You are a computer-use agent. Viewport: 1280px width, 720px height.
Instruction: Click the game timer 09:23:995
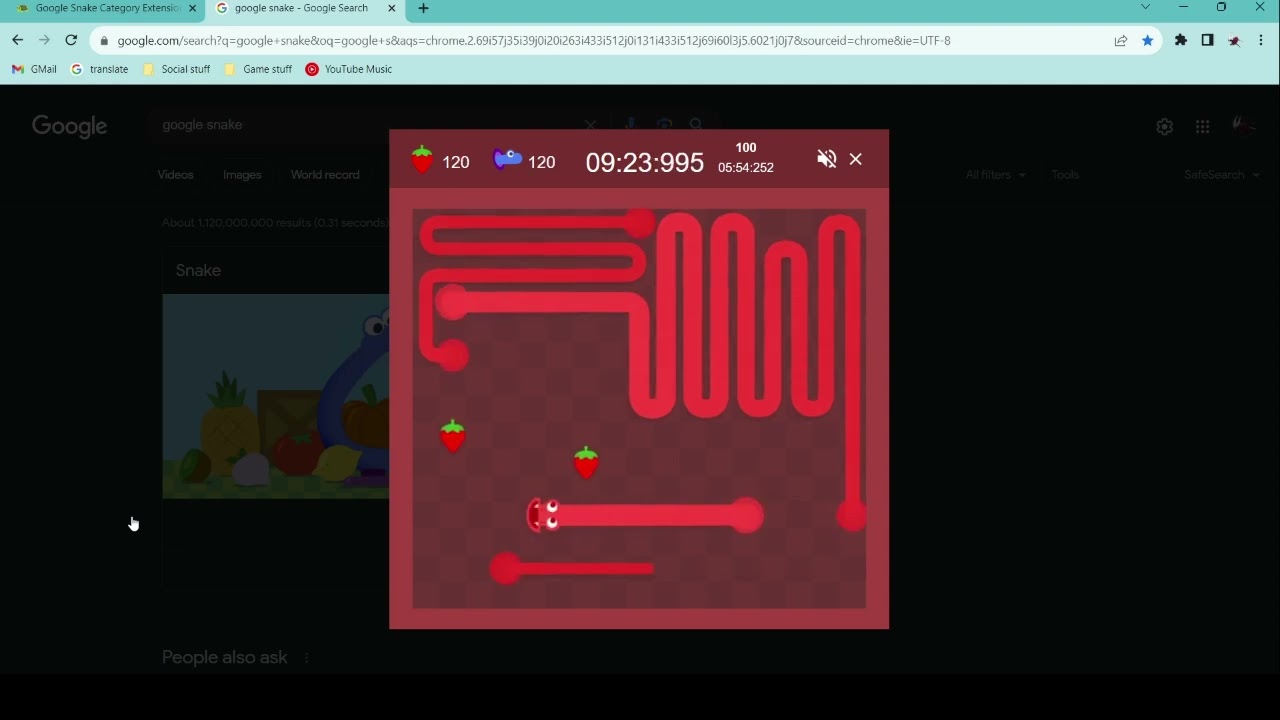click(645, 163)
